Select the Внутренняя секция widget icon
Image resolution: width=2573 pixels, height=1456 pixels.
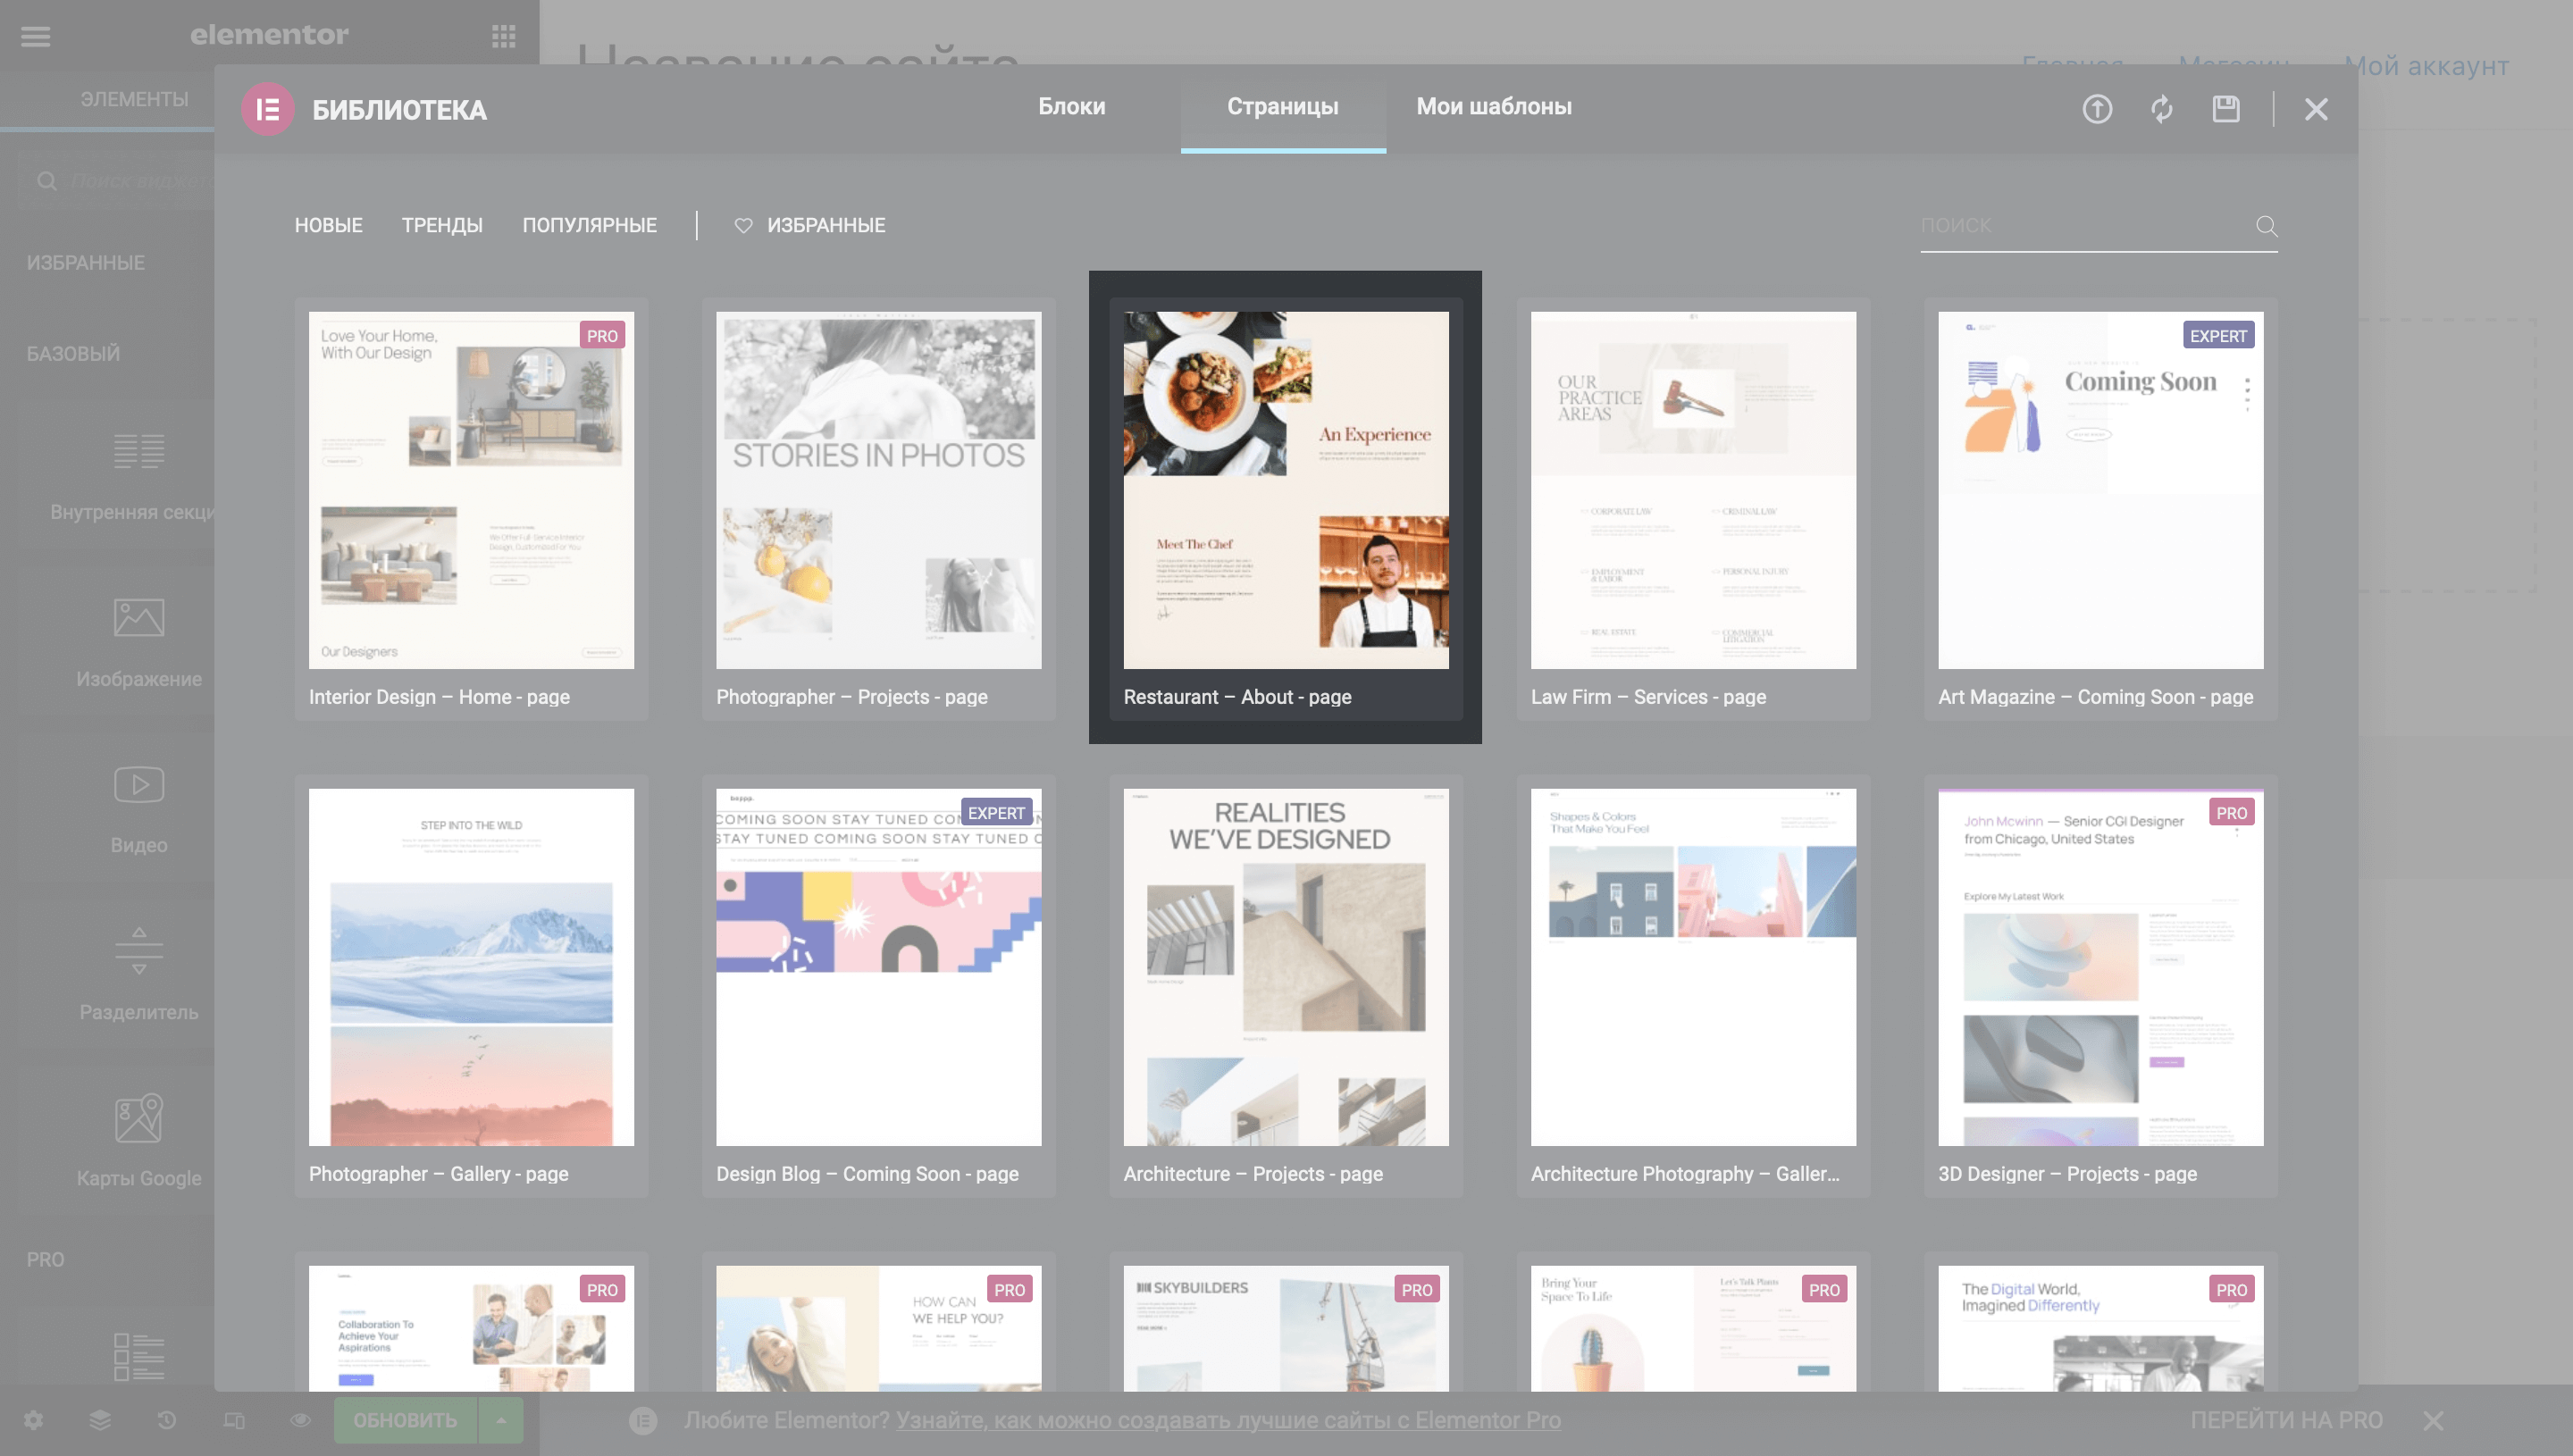[139, 451]
